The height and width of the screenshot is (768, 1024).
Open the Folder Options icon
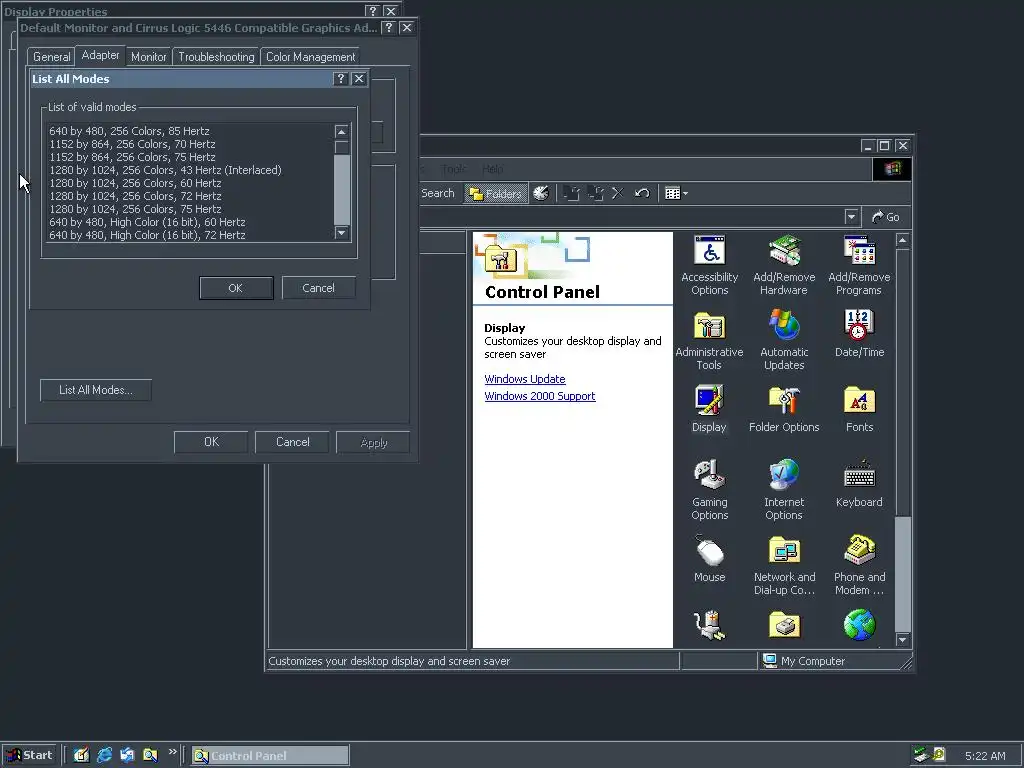coord(784,409)
